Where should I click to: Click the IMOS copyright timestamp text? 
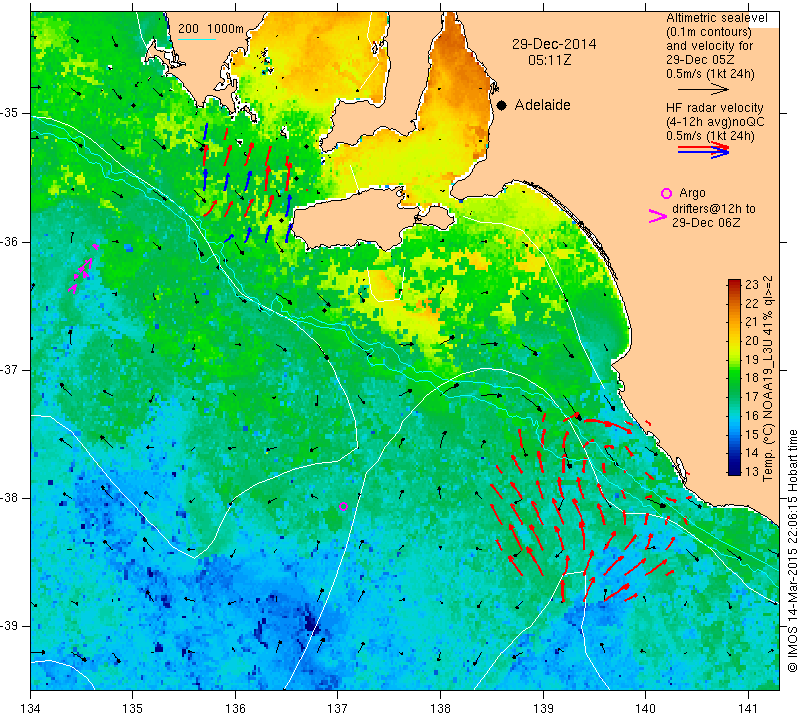(792, 551)
